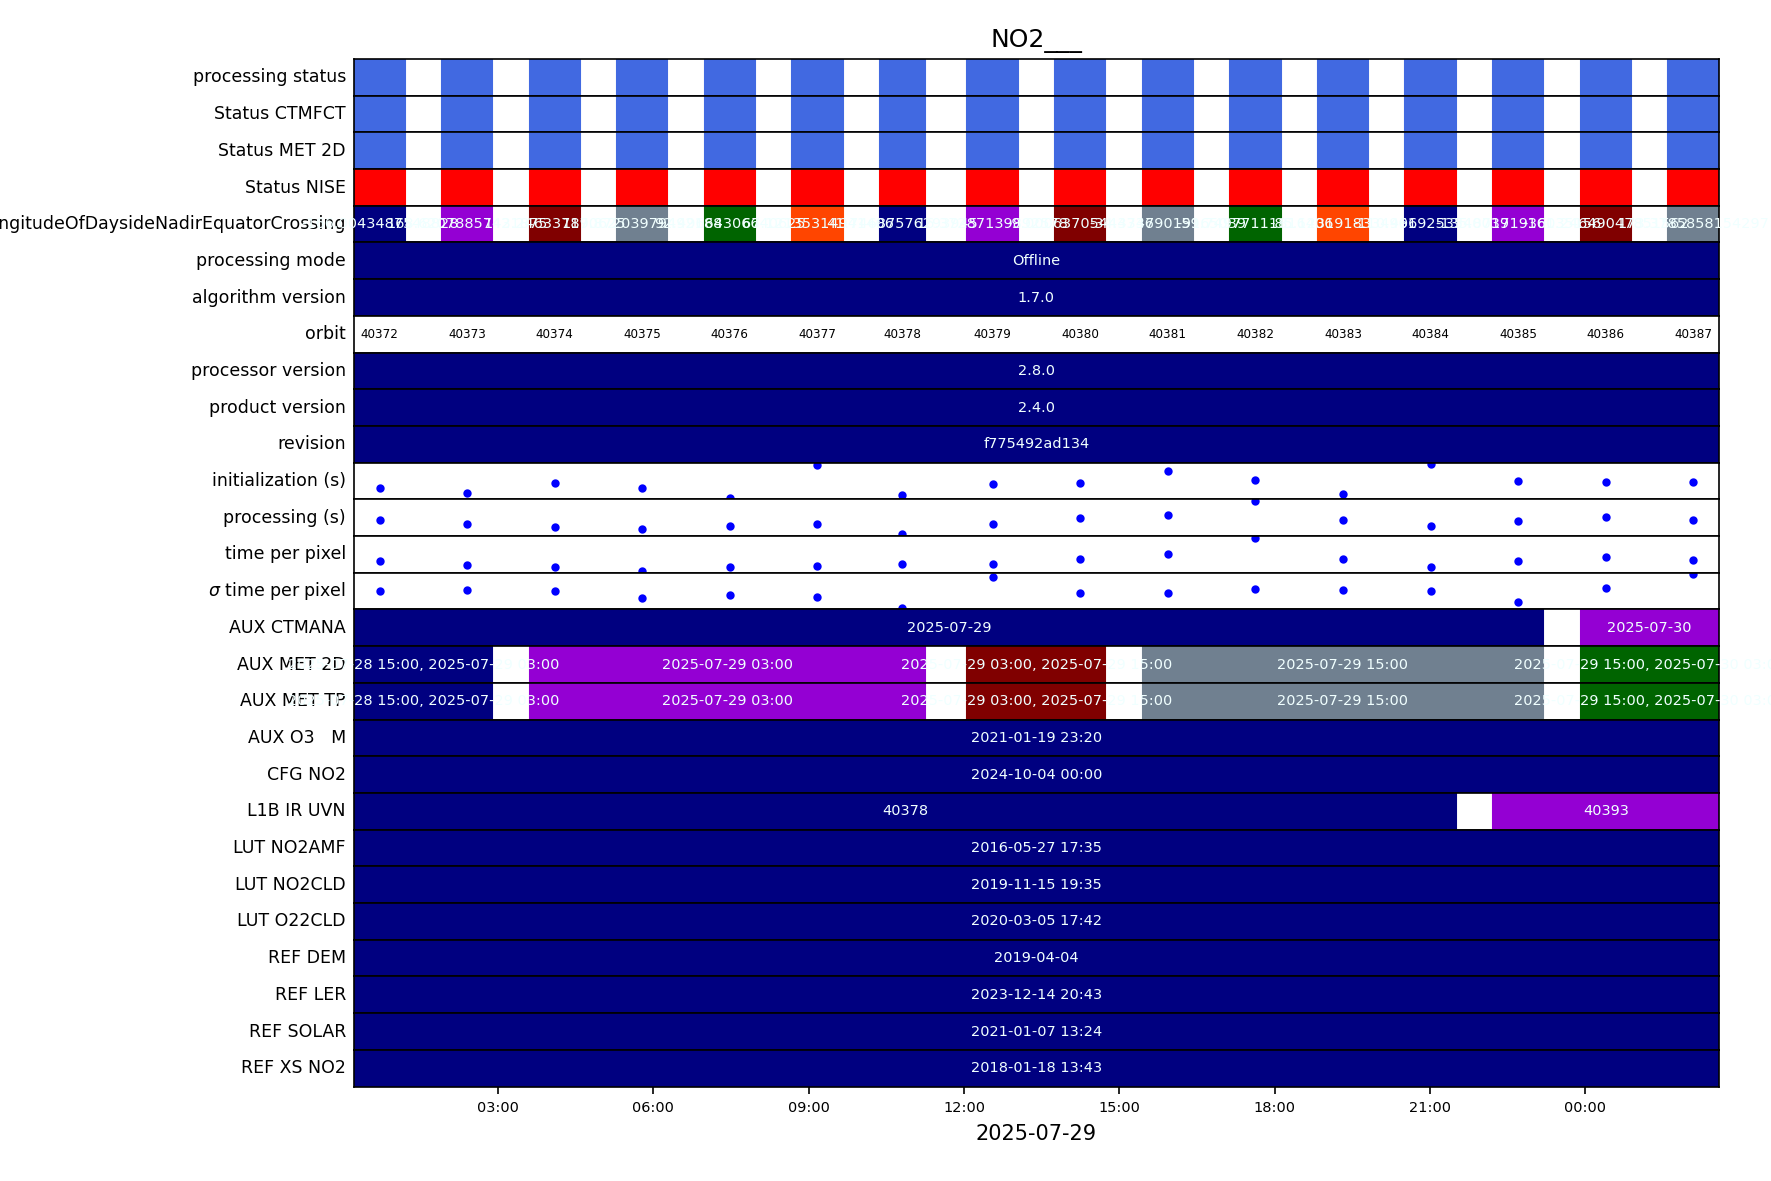Click the f775492ad134 revision value

point(1035,444)
